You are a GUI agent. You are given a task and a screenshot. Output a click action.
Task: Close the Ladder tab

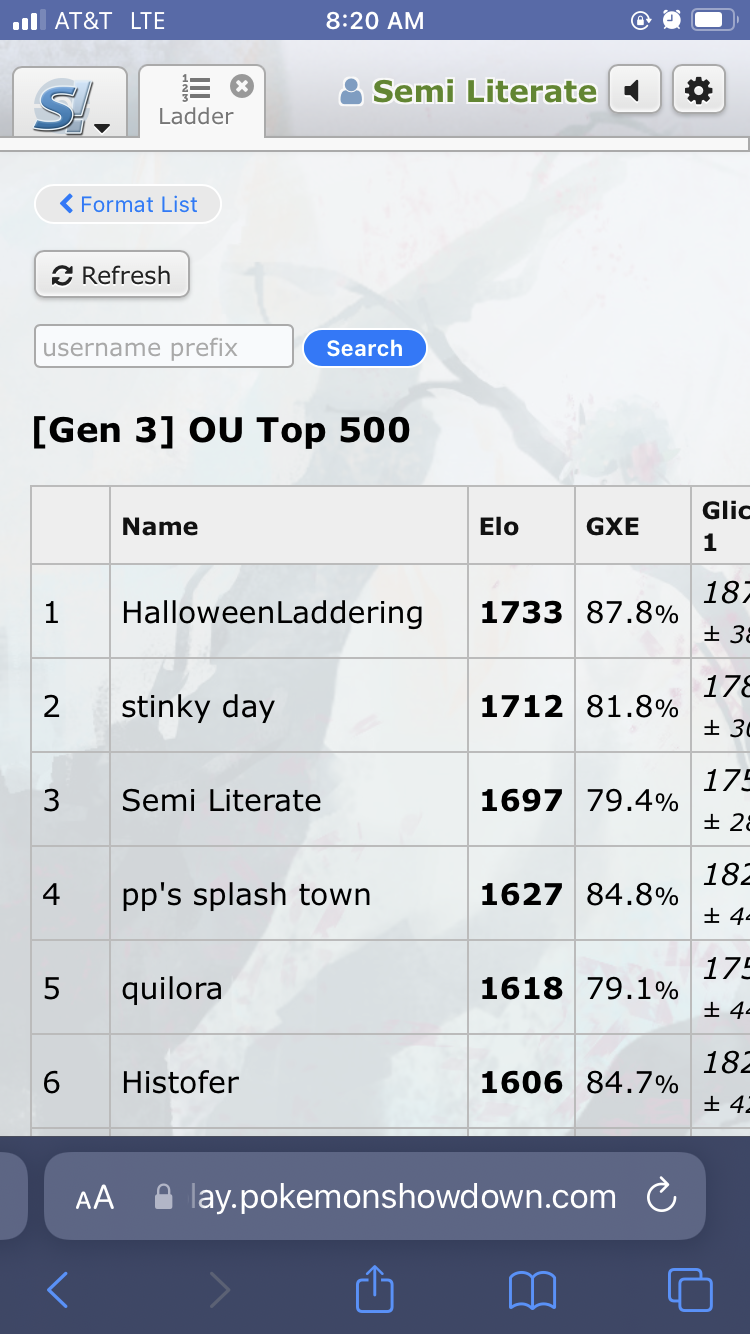(x=241, y=86)
